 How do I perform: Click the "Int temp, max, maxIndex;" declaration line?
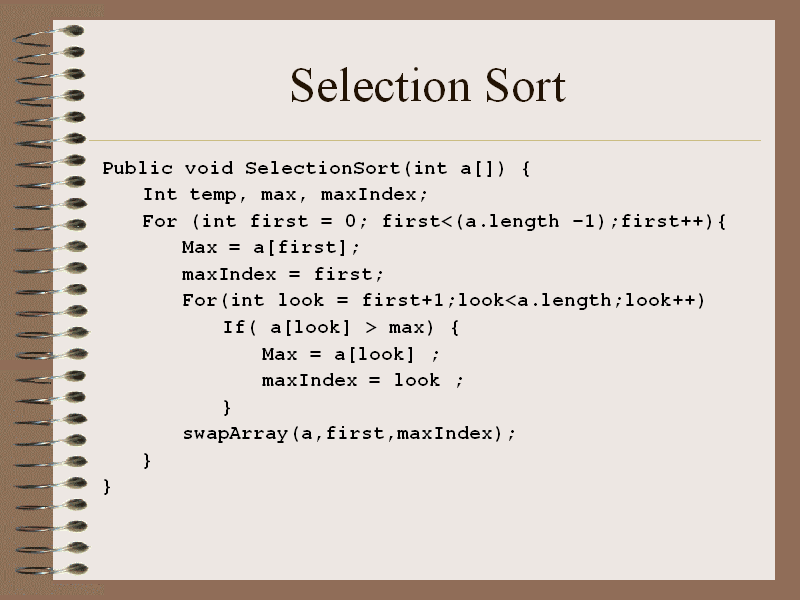[285, 194]
